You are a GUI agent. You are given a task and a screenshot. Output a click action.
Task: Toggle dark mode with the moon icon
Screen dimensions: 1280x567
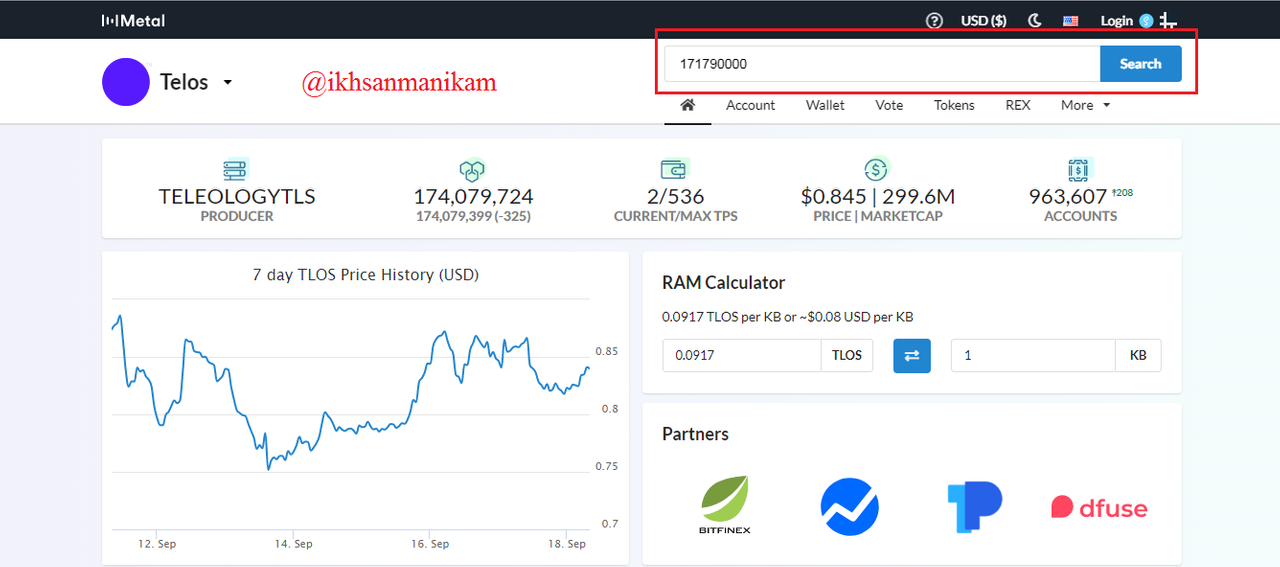(x=1035, y=20)
